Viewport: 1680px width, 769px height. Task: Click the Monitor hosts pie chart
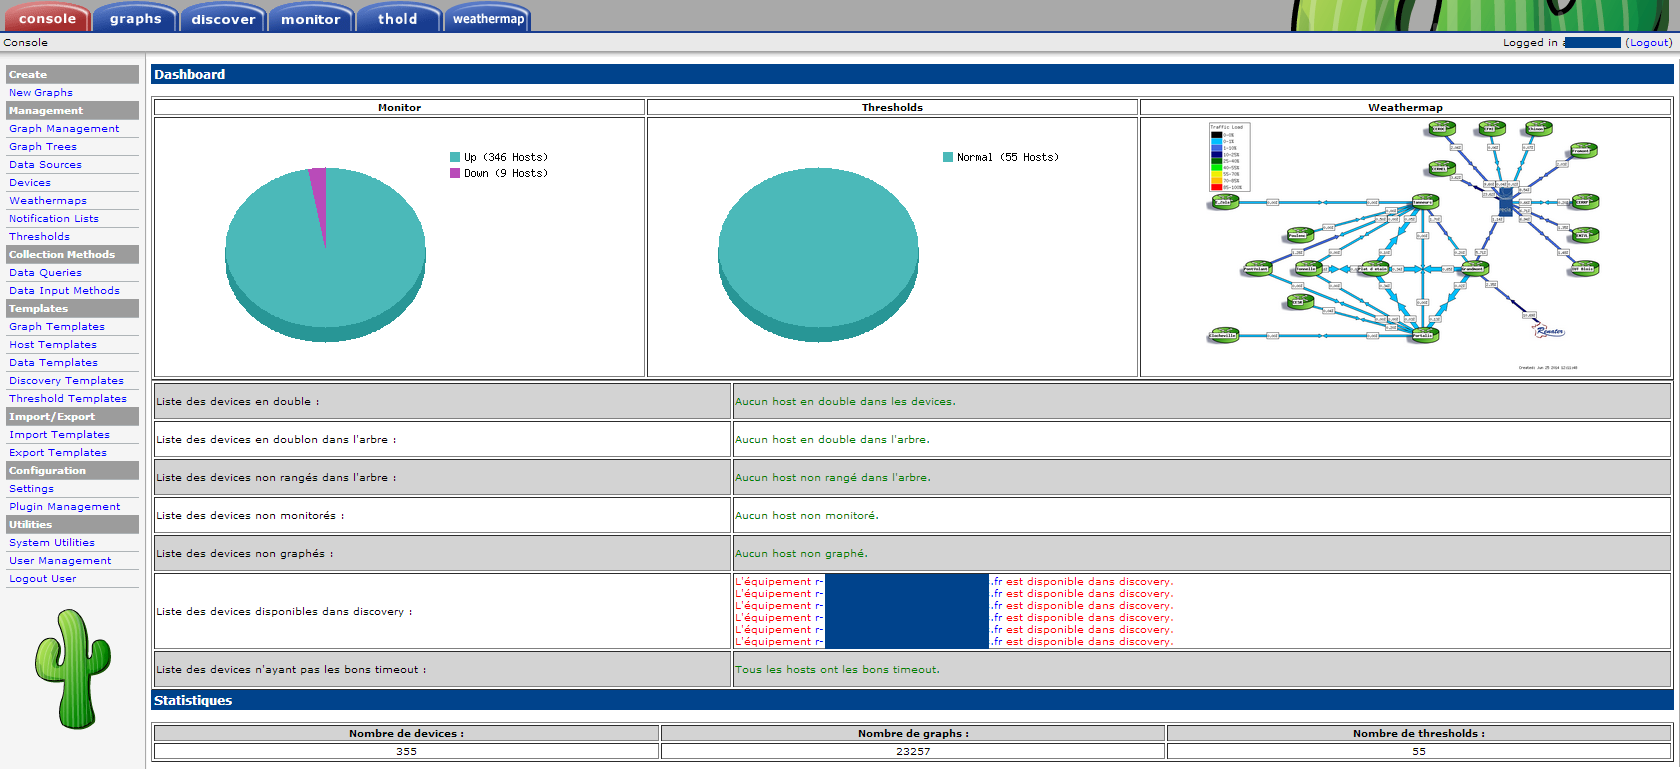point(325,254)
